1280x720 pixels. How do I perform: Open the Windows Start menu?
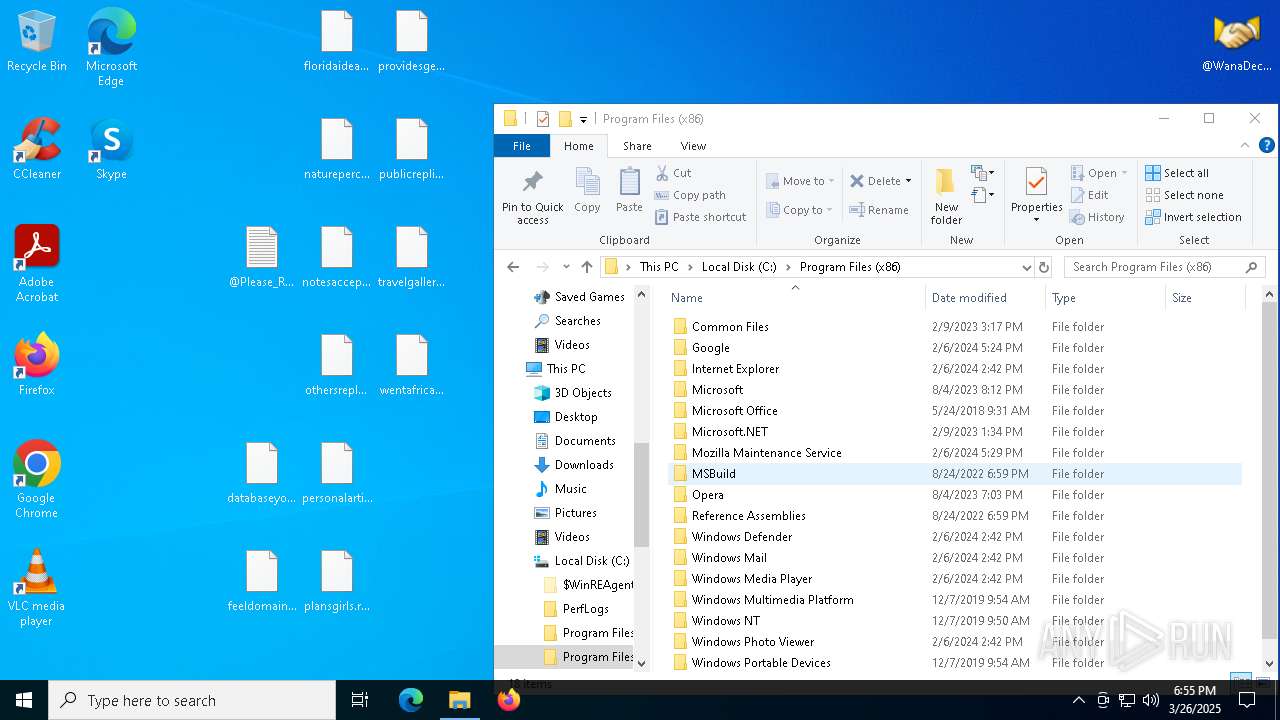pyautogui.click(x=24, y=700)
